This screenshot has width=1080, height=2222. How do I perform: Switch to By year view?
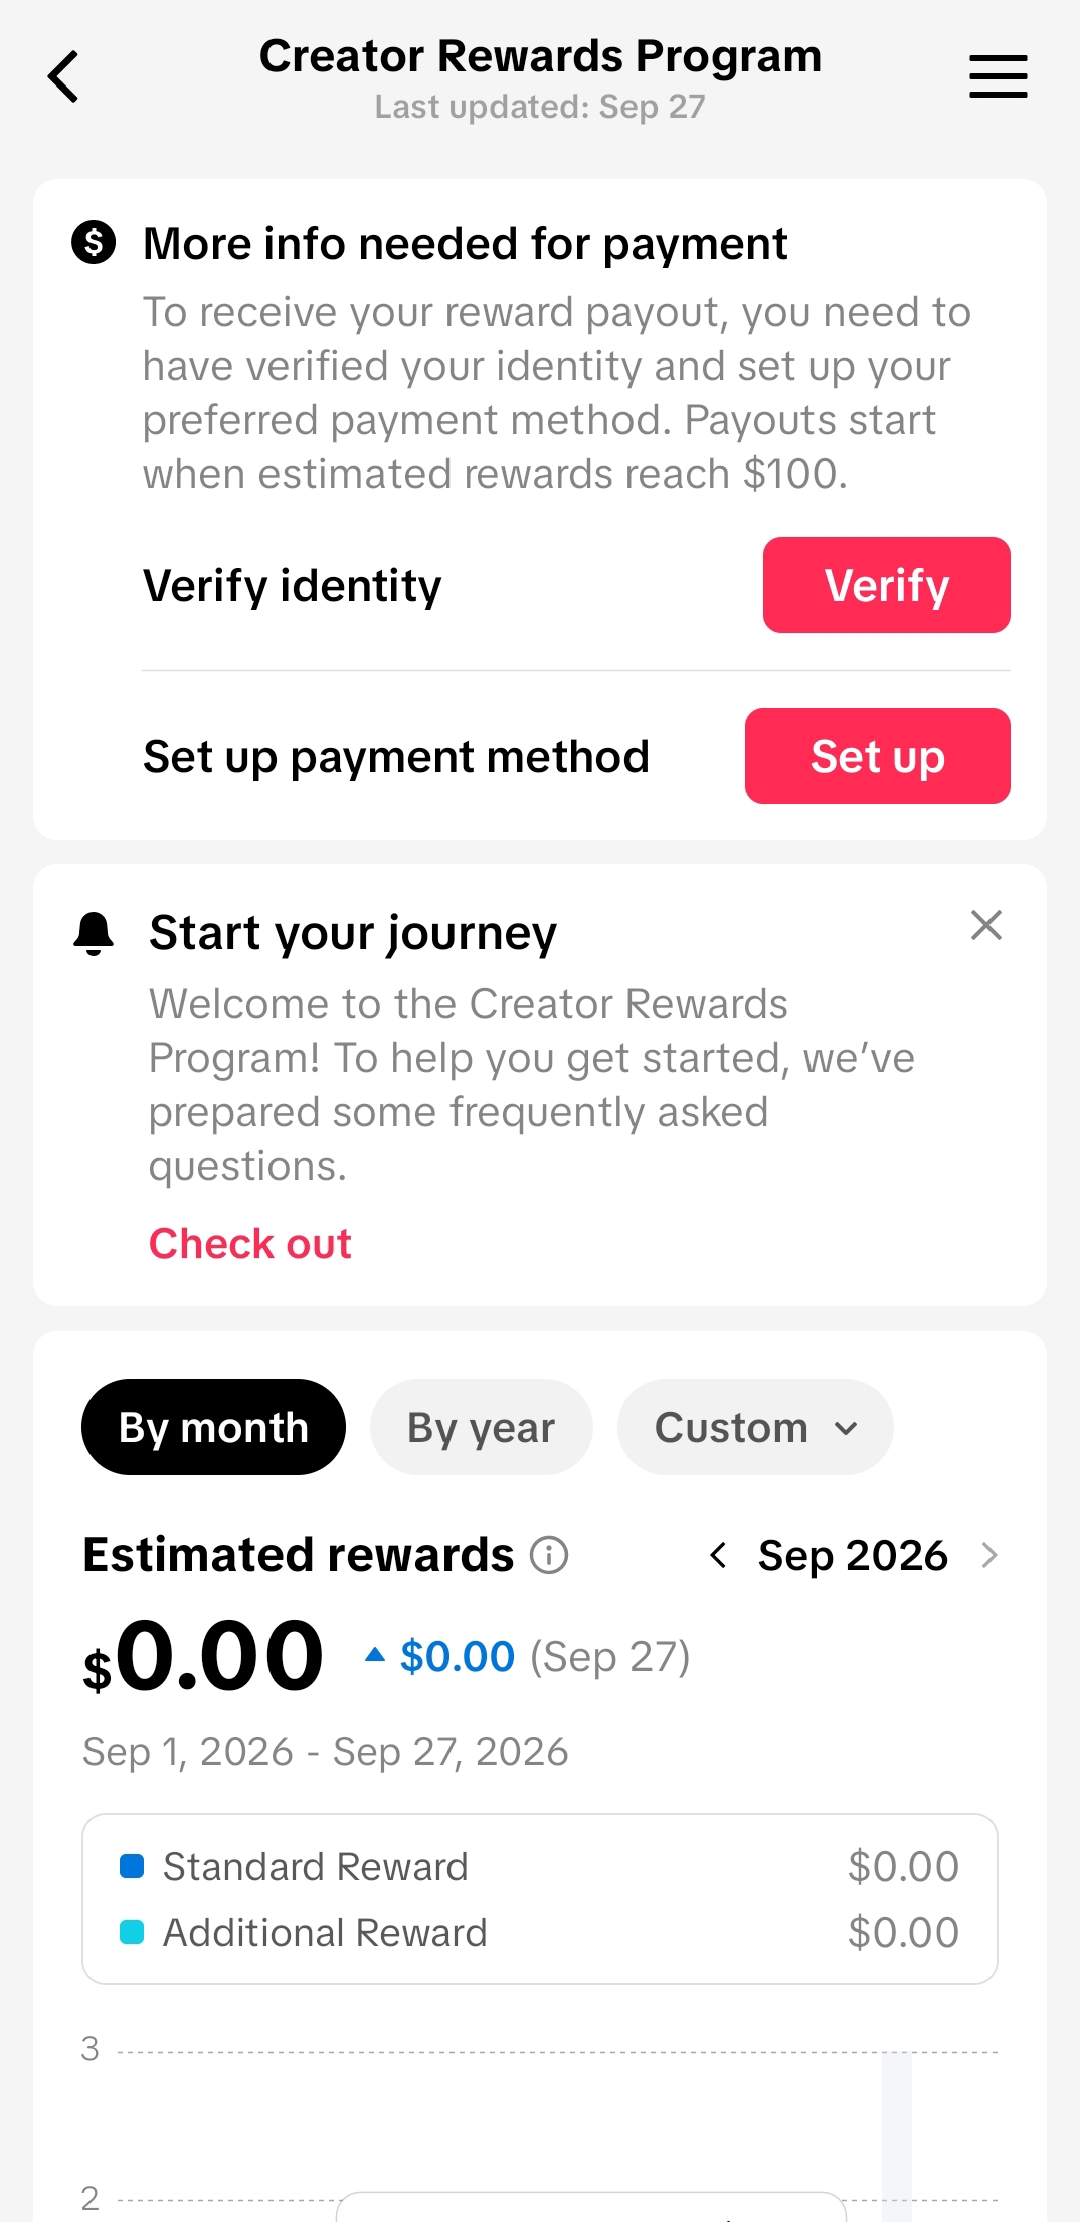coord(481,1427)
